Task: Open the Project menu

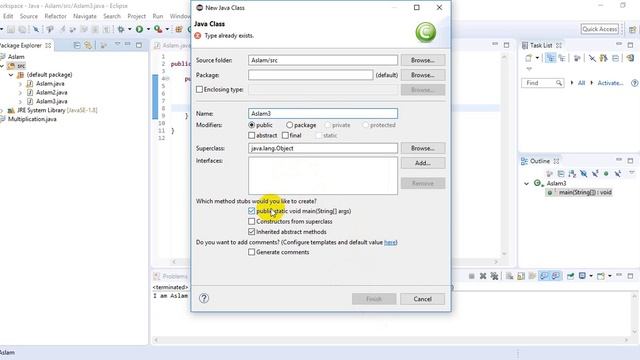Action: 136,16
